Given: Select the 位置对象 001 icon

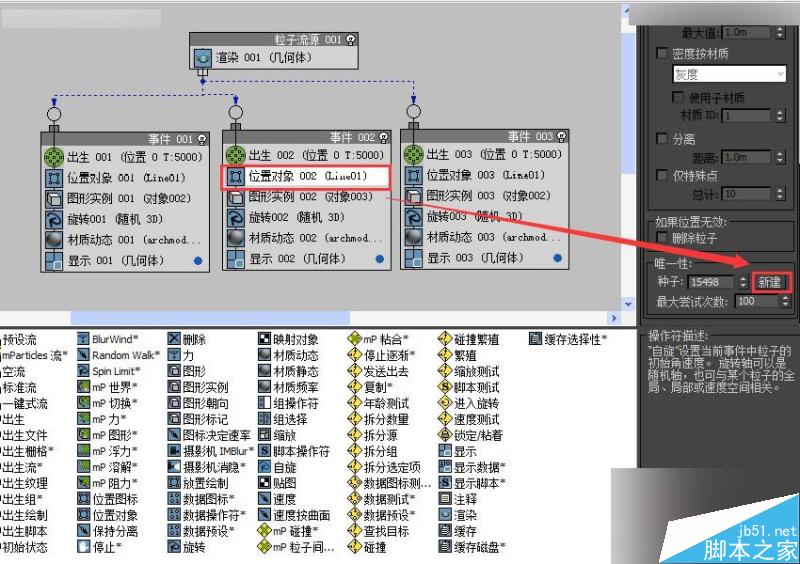Looking at the screenshot, I should pyautogui.click(x=54, y=178).
